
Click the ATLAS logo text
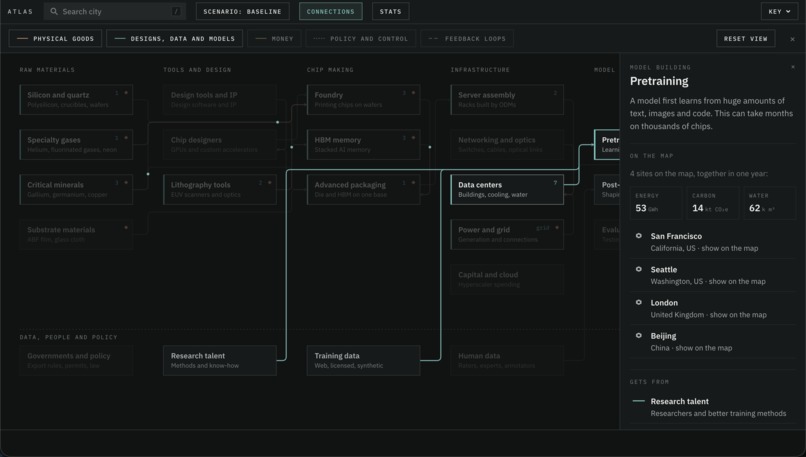(20, 11)
